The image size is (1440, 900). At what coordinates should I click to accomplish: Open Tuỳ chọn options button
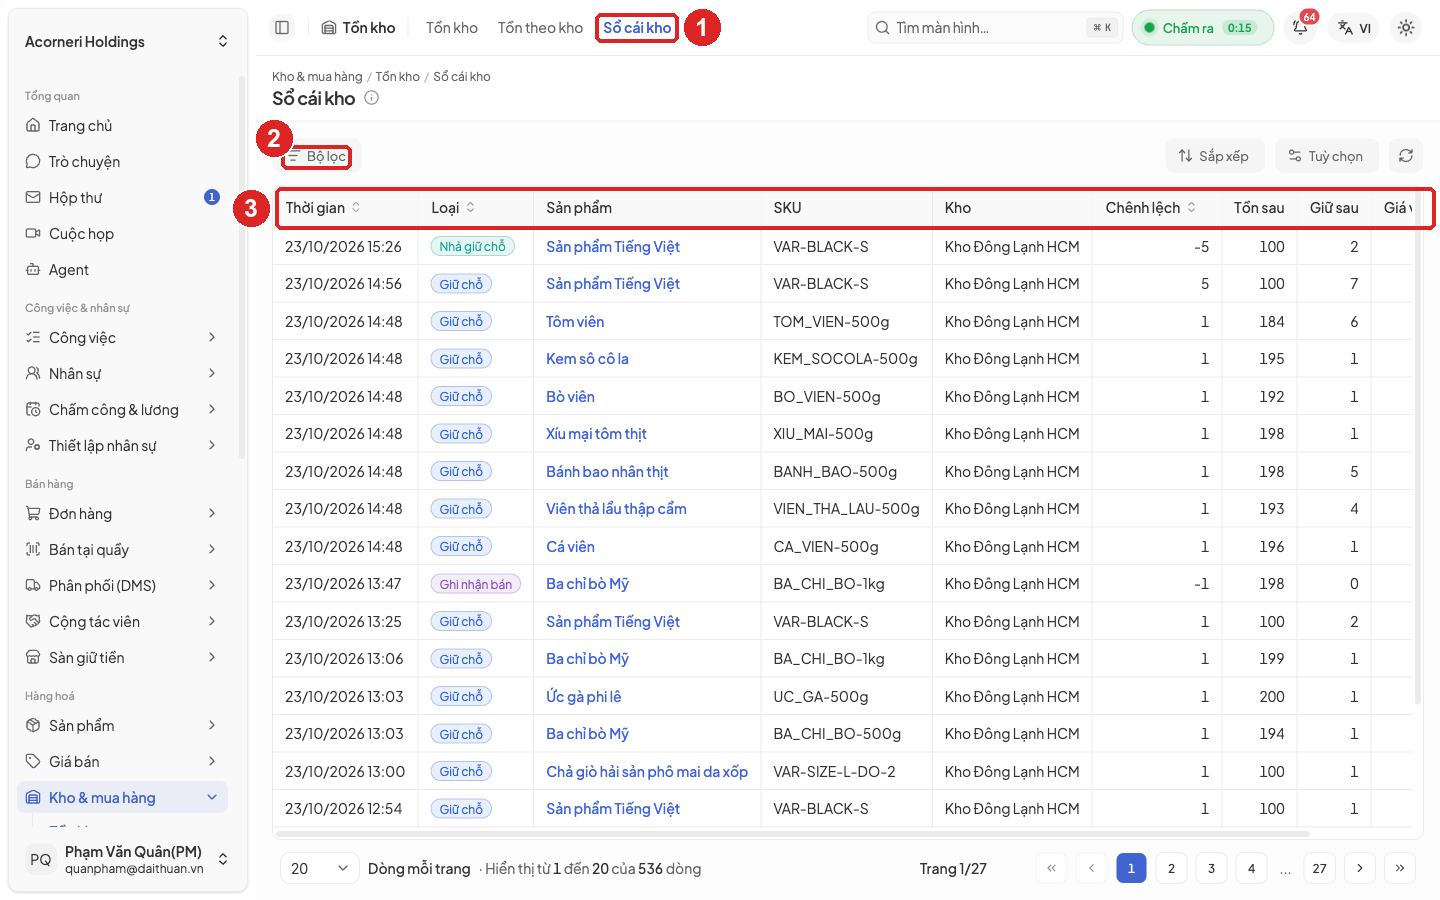click(1326, 156)
